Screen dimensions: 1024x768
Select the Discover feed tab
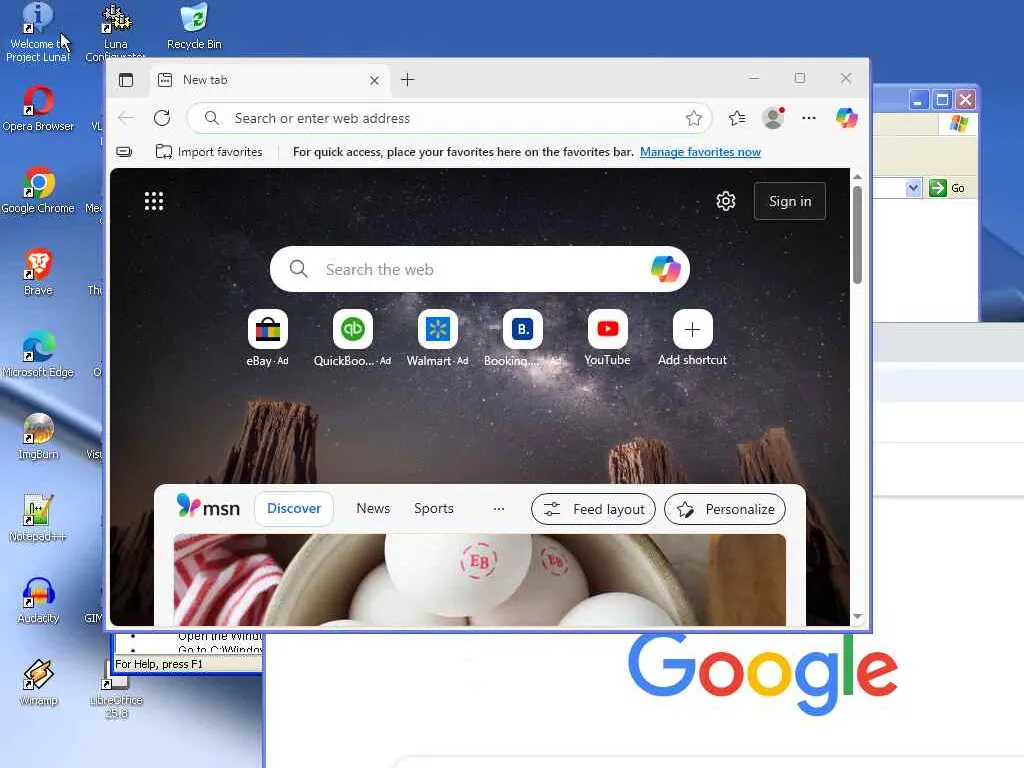click(x=294, y=509)
